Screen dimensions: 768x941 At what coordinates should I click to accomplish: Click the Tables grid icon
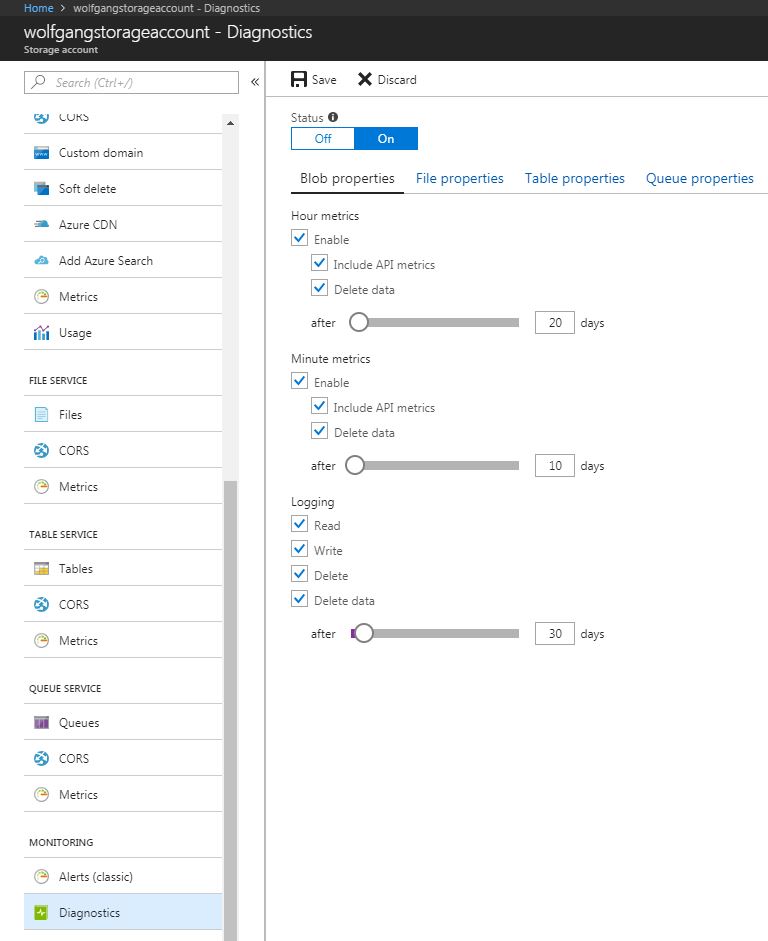pyautogui.click(x=41, y=568)
